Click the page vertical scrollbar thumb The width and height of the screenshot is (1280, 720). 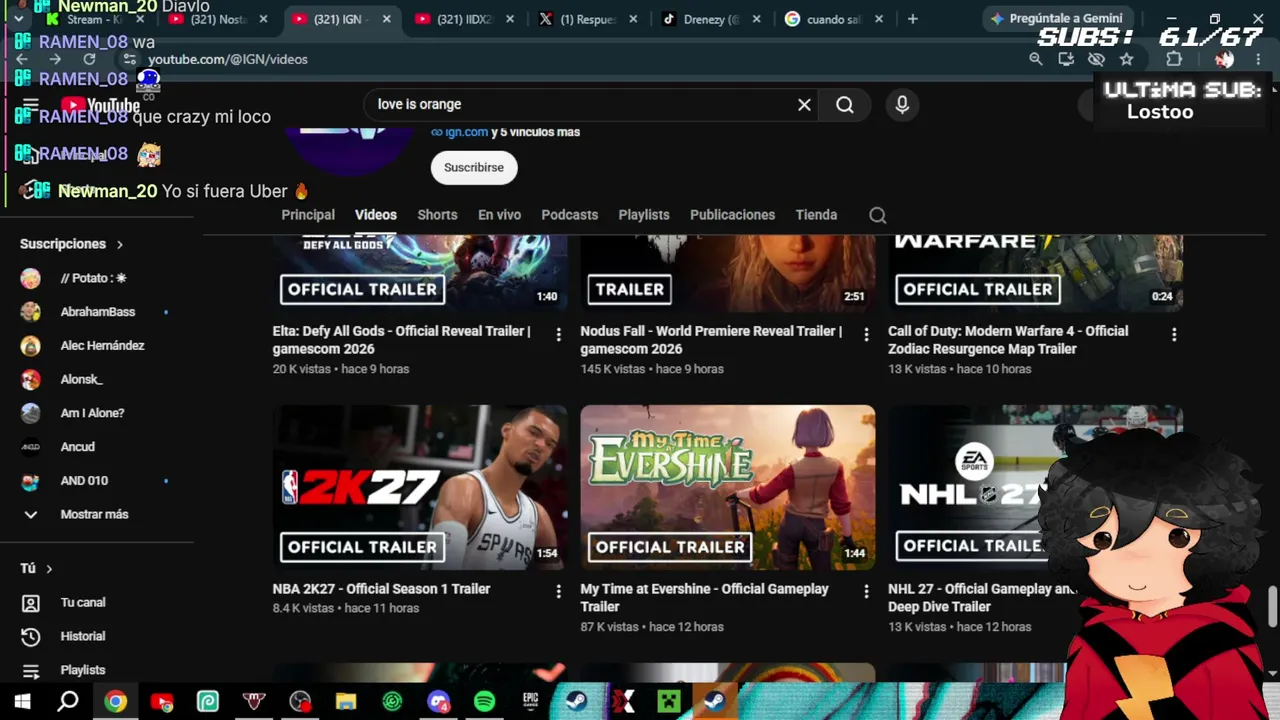1273,604
